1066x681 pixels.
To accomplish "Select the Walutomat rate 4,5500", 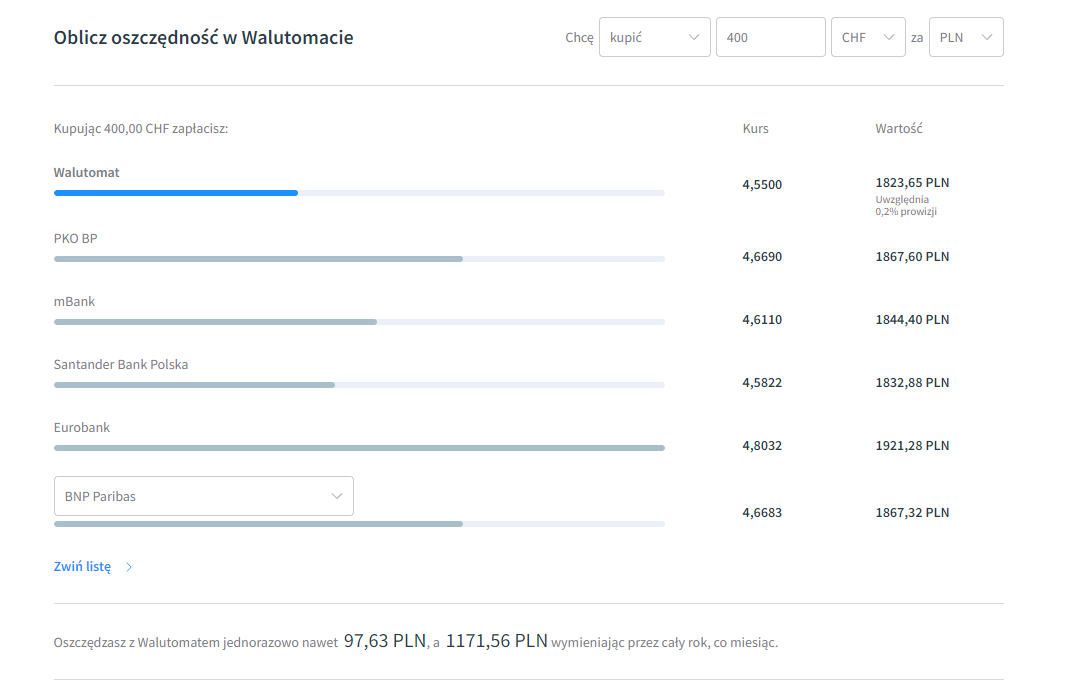I will click(762, 185).
